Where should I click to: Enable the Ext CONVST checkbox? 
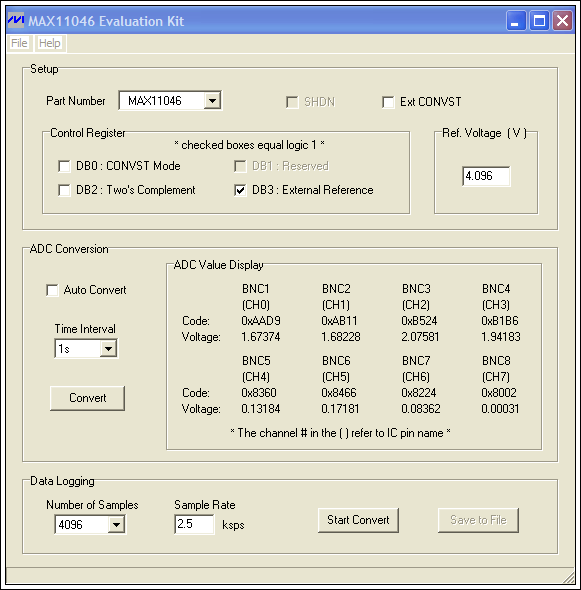pos(388,102)
